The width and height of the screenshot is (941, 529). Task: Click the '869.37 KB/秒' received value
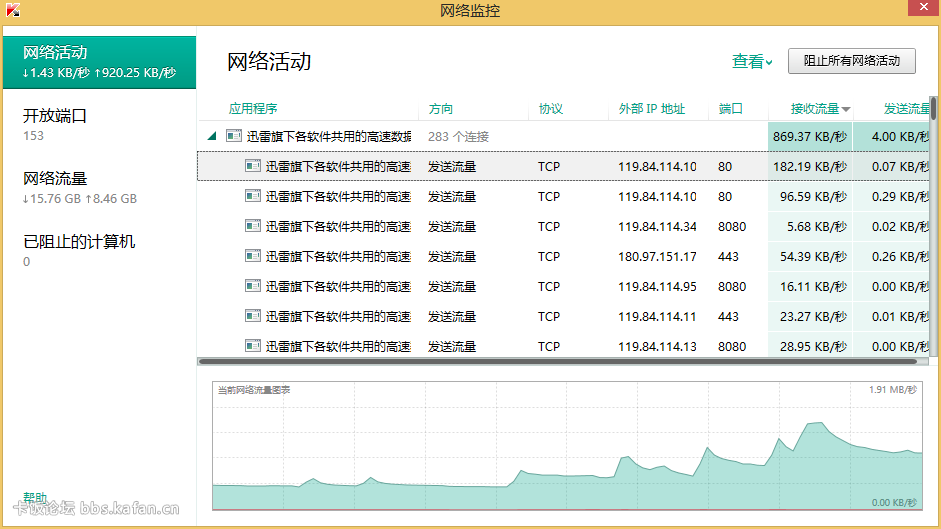coord(810,136)
